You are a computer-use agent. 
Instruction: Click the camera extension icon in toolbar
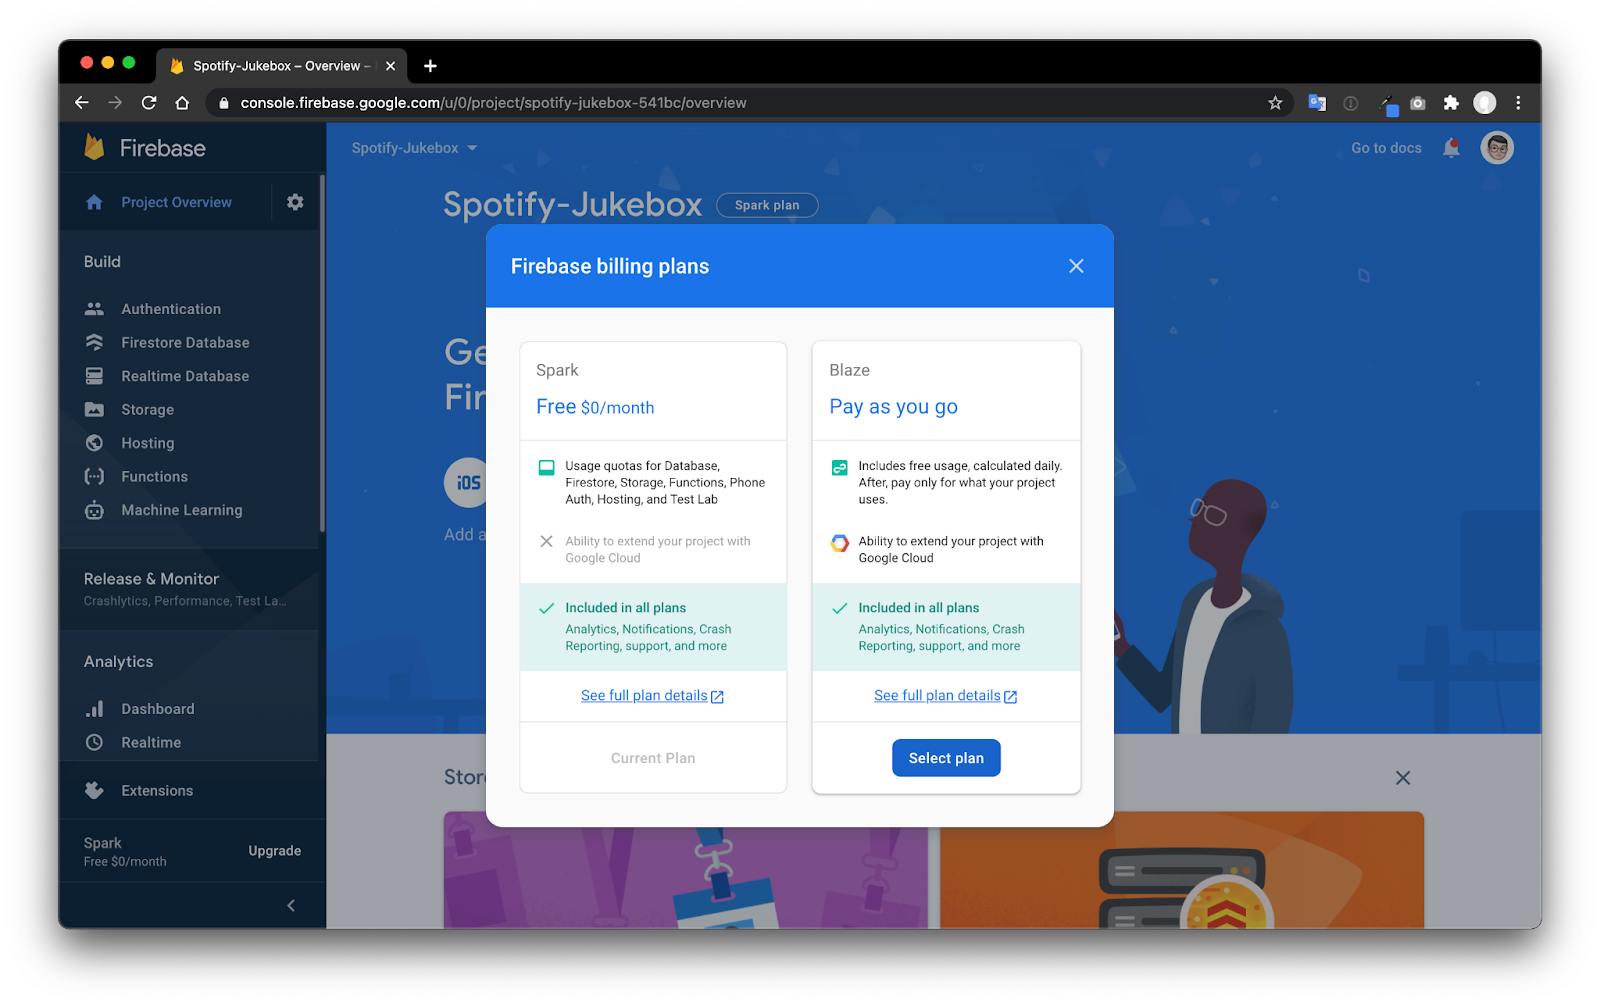click(1418, 102)
